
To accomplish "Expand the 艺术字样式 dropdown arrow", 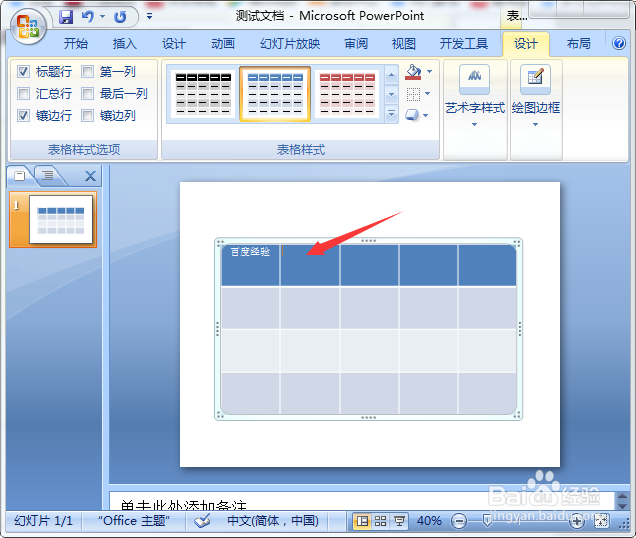I will (x=475, y=125).
